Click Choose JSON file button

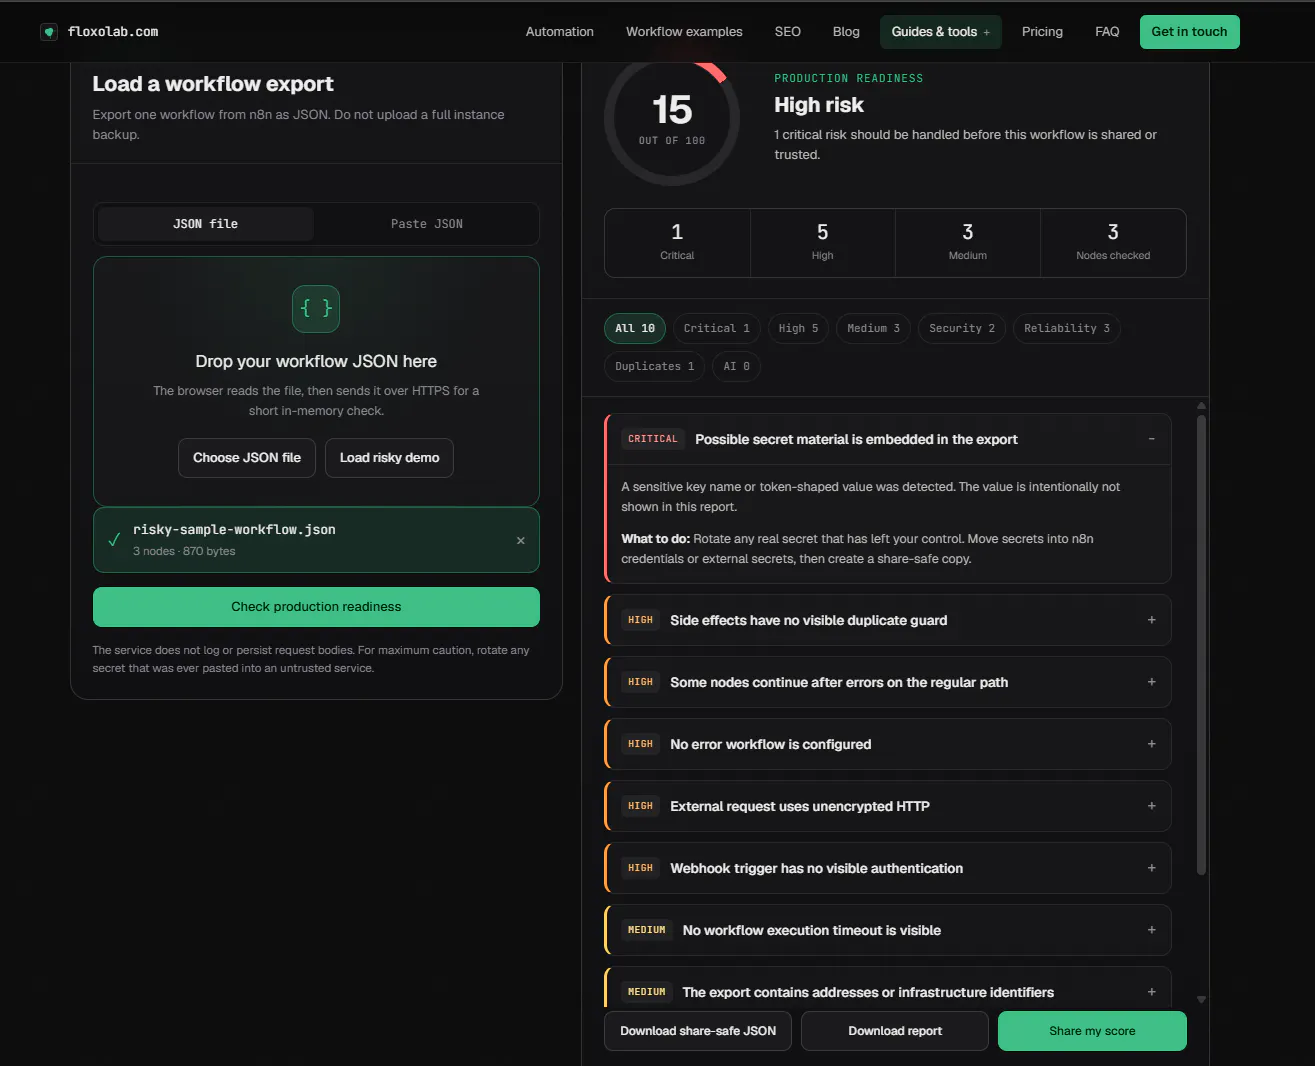click(247, 458)
